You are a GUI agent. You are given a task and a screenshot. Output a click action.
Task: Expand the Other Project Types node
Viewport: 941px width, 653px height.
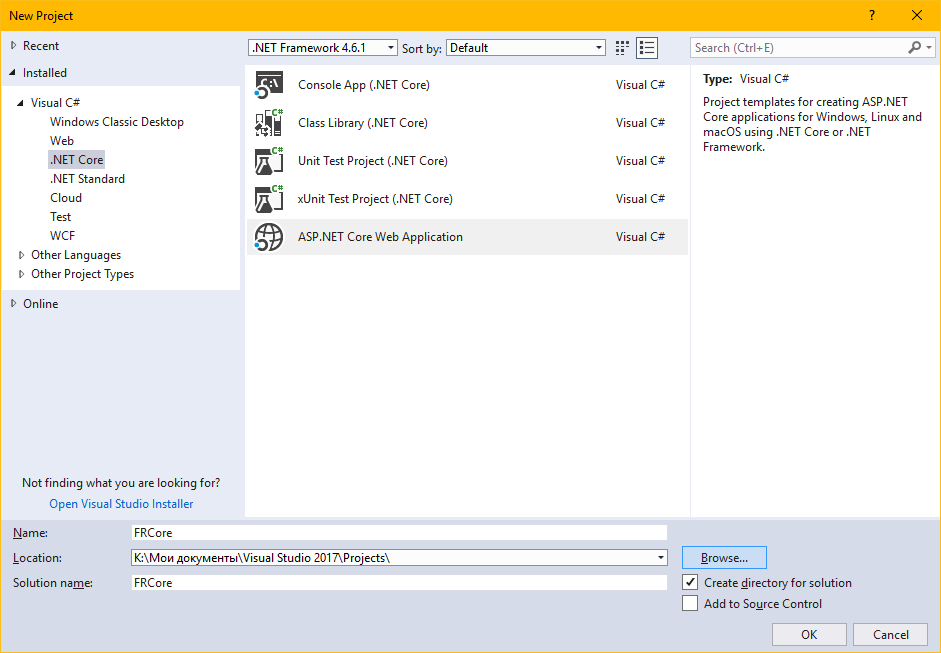pyautogui.click(x=22, y=274)
